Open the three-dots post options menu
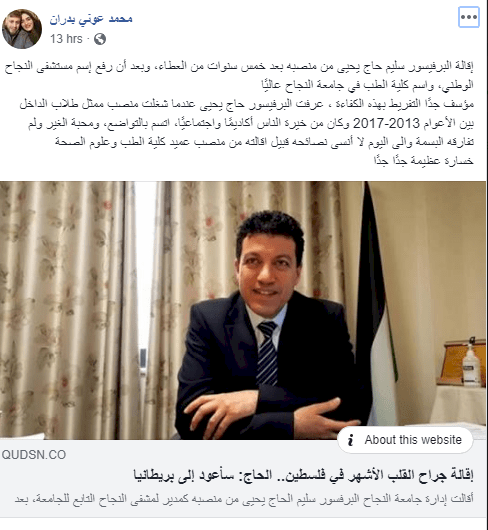The image size is (488, 530). pos(469,17)
